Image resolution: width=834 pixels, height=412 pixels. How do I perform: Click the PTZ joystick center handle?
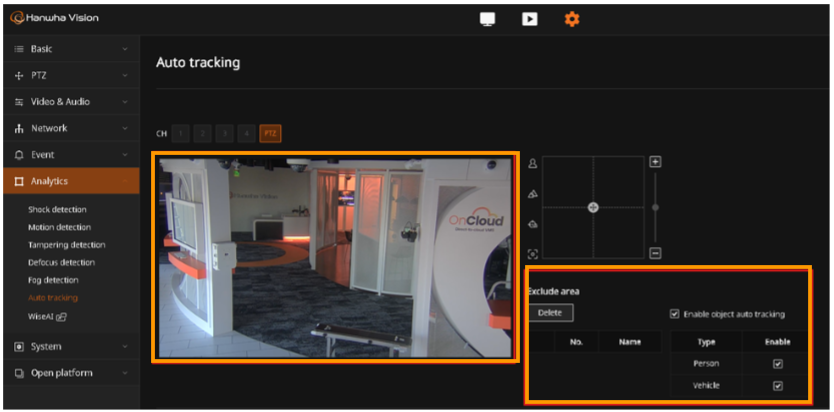click(593, 207)
